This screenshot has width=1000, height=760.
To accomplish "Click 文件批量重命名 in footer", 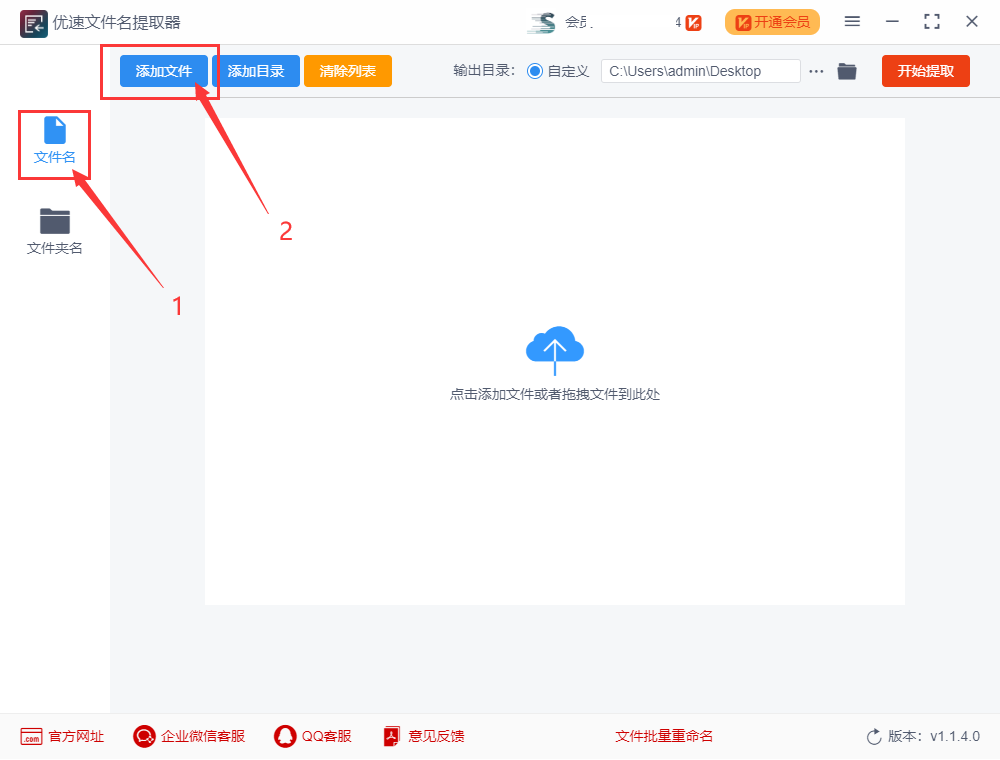I will tap(664, 736).
